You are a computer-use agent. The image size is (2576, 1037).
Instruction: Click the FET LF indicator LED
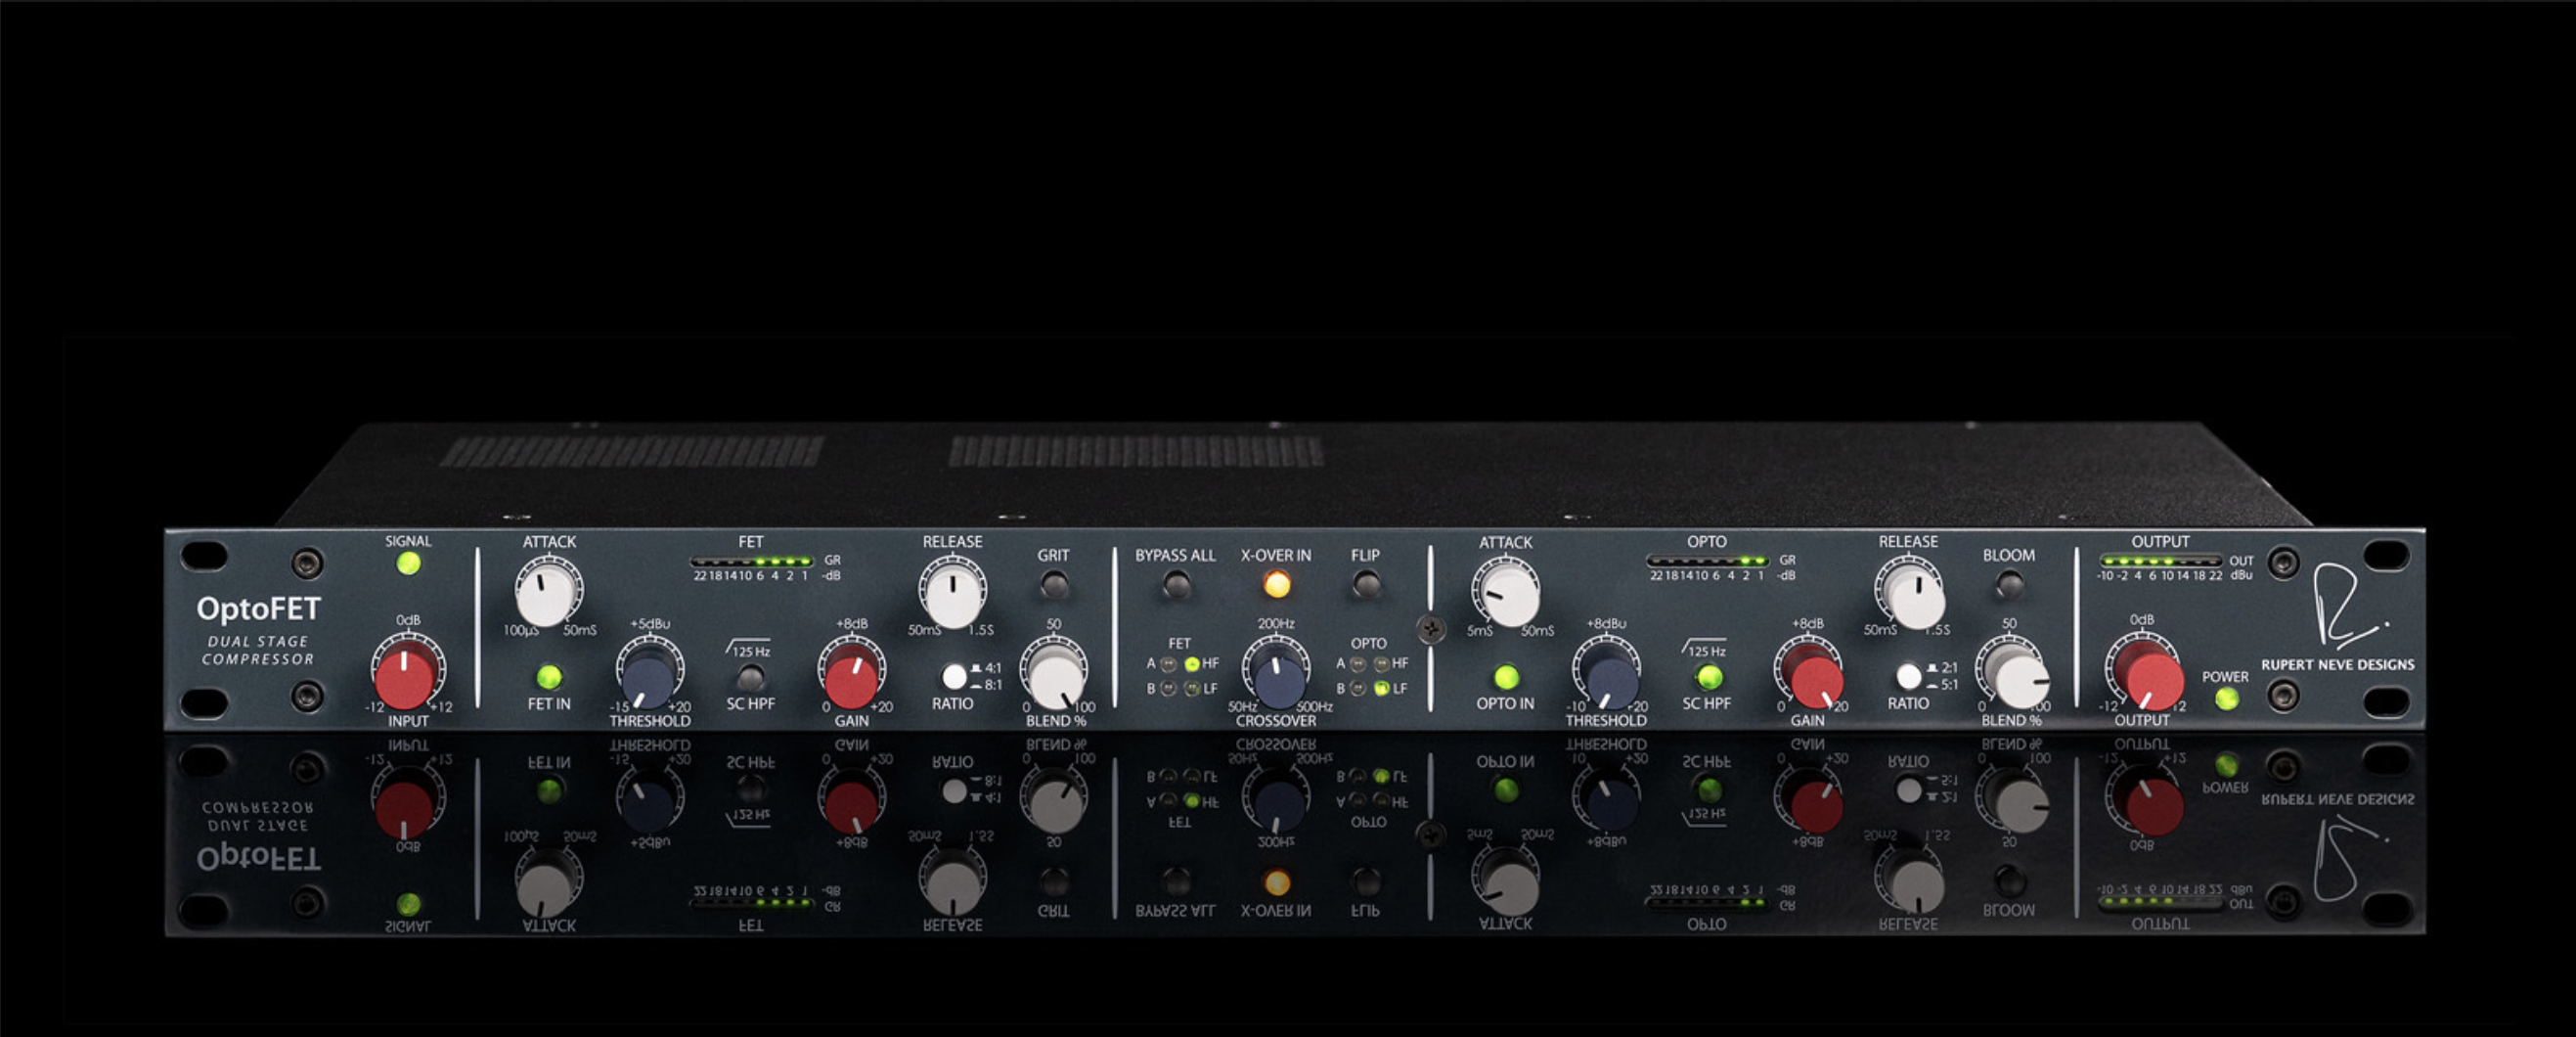(1192, 688)
